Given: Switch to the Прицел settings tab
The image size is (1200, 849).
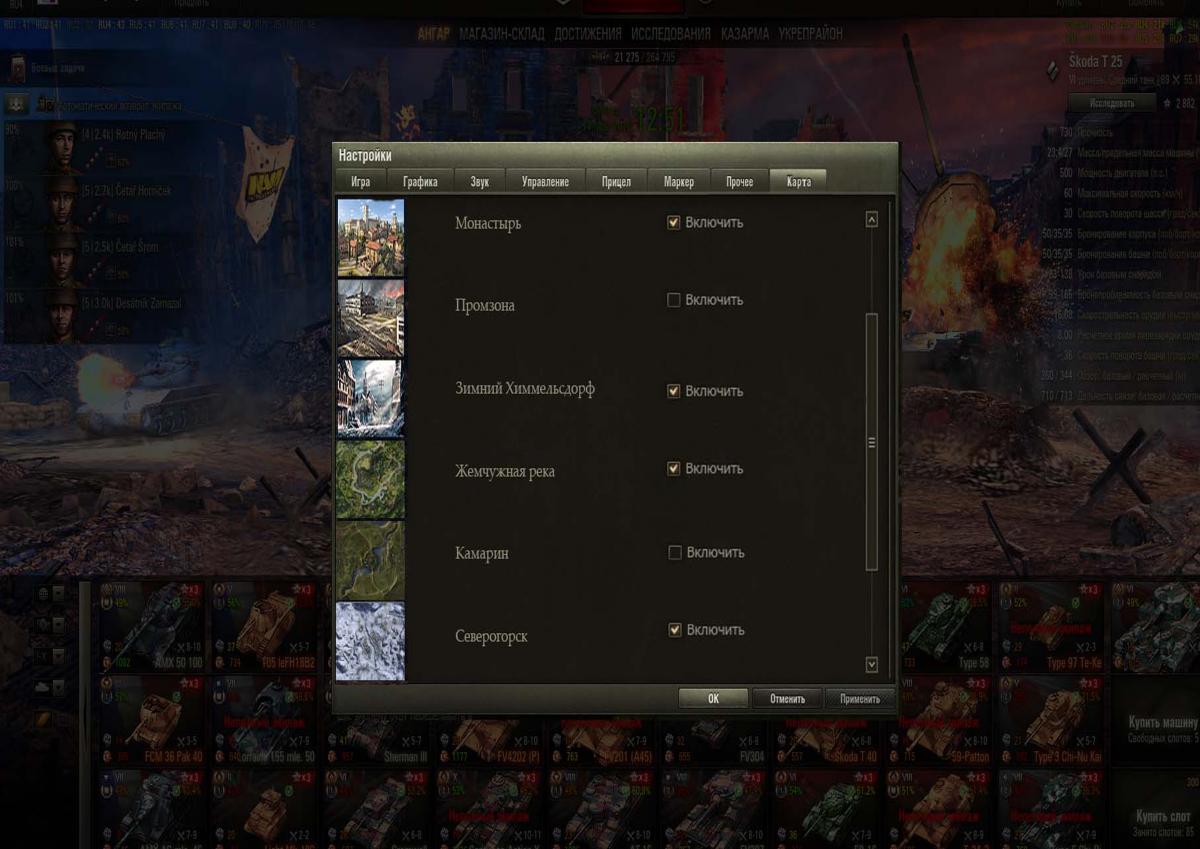Looking at the screenshot, I should coord(616,182).
